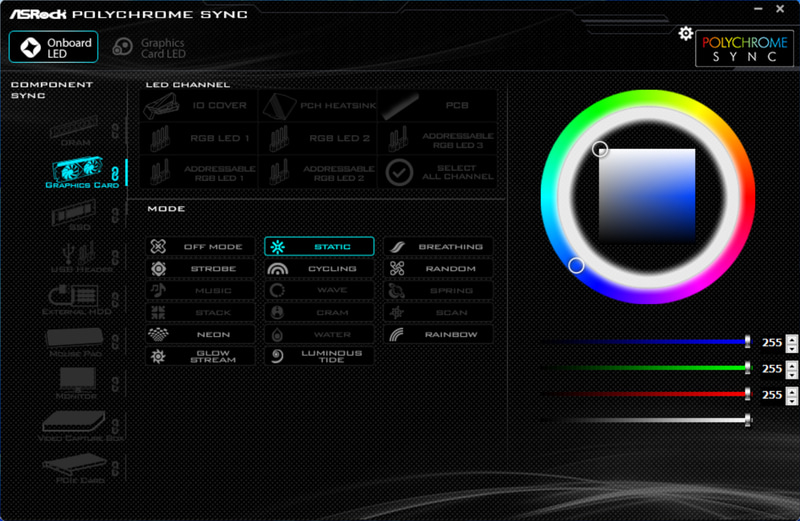Select Water lighting mode
The width and height of the screenshot is (800, 521).
tap(319, 334)
